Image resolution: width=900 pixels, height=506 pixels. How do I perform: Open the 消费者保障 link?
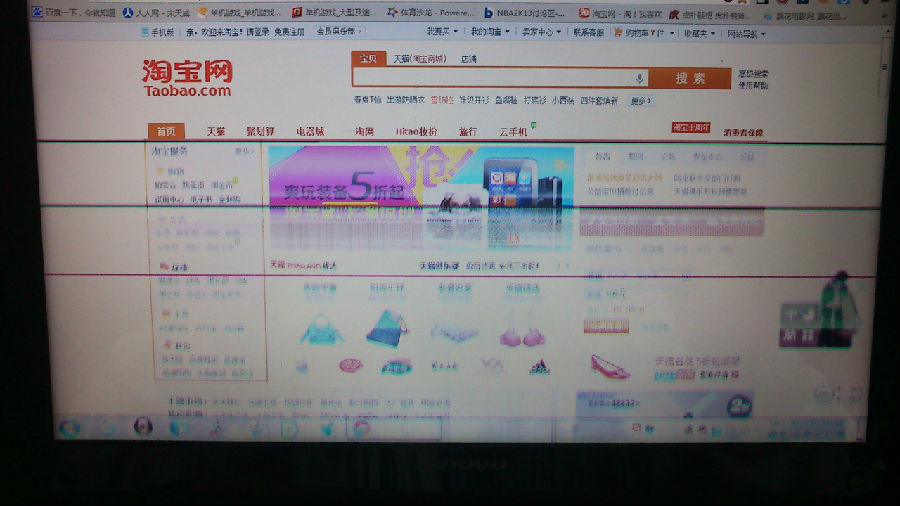[x=743, y=133]
